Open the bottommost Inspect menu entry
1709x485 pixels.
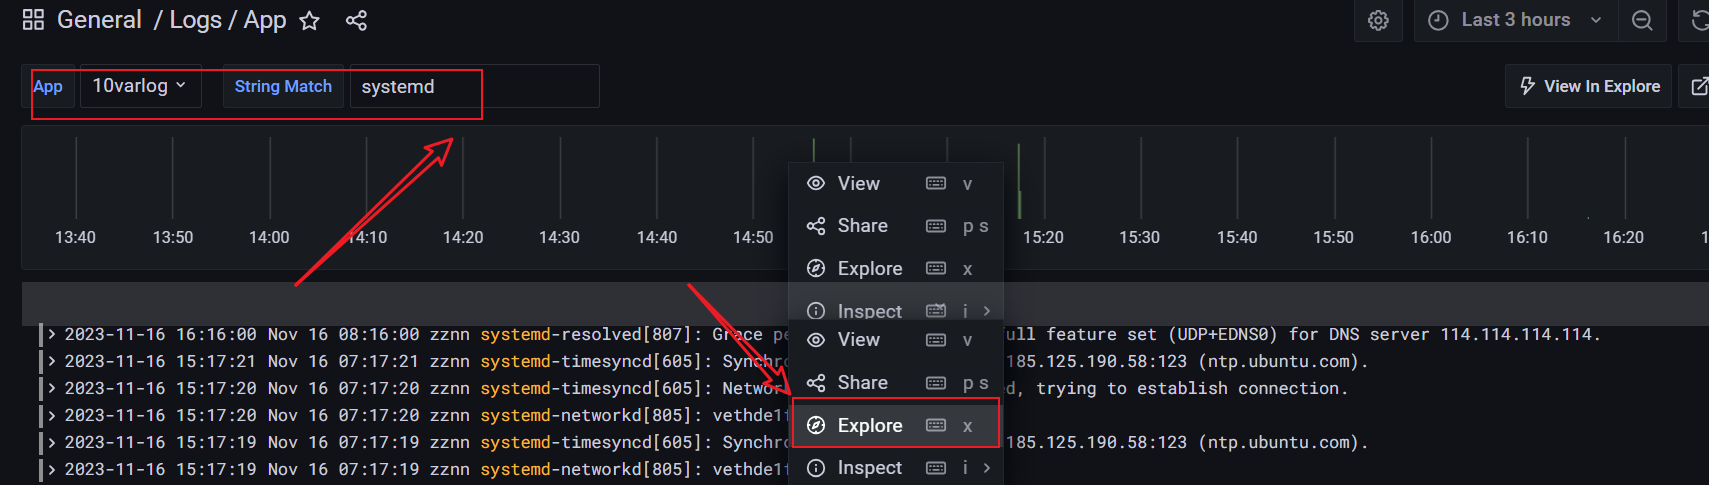[x=870, y=467]
